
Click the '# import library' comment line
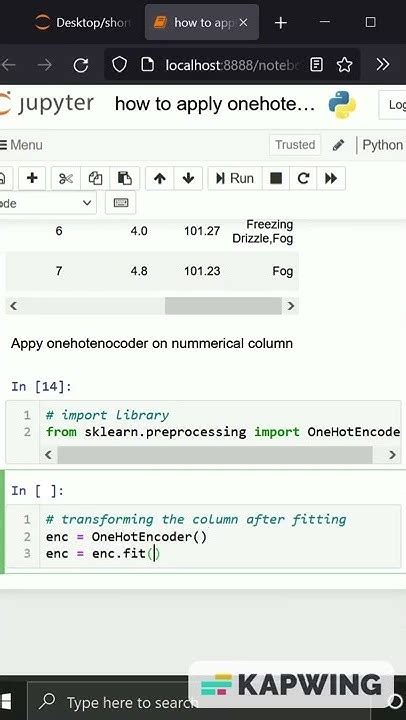[x=107, y=415]
